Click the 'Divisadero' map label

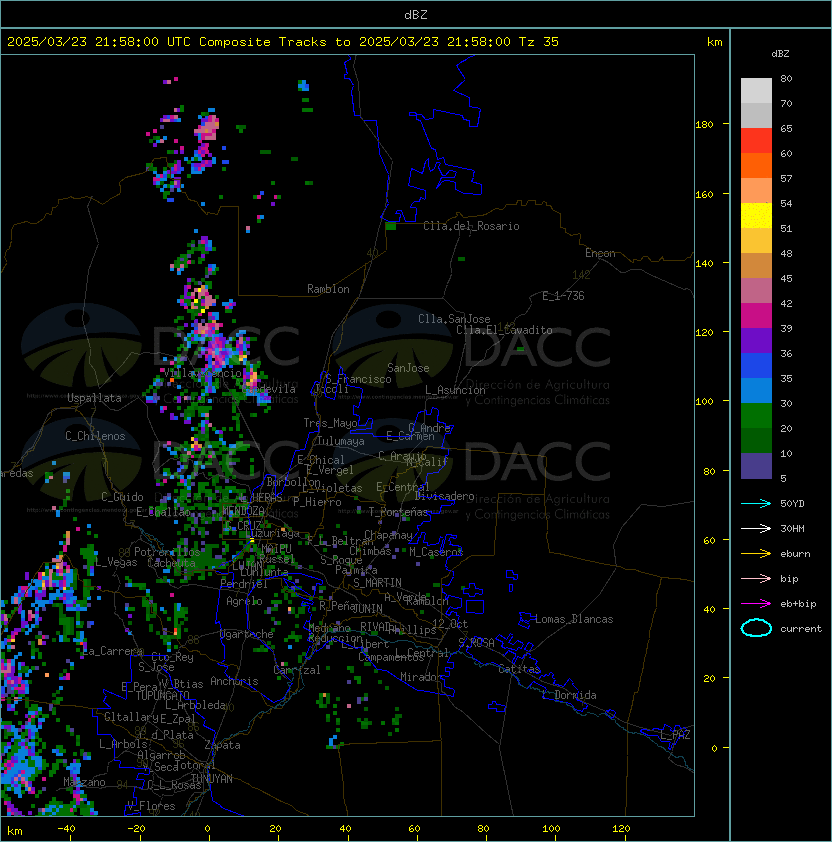(444, 496)
